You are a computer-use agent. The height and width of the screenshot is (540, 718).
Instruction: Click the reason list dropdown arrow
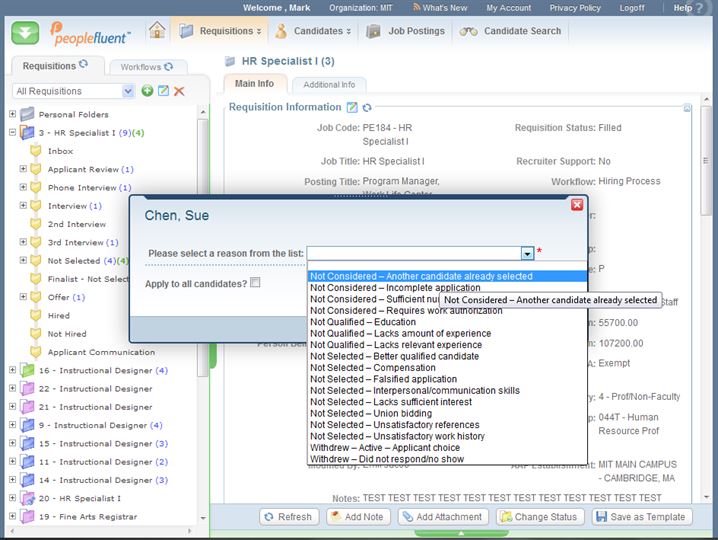pyautogui.click(x=527, y=254)
